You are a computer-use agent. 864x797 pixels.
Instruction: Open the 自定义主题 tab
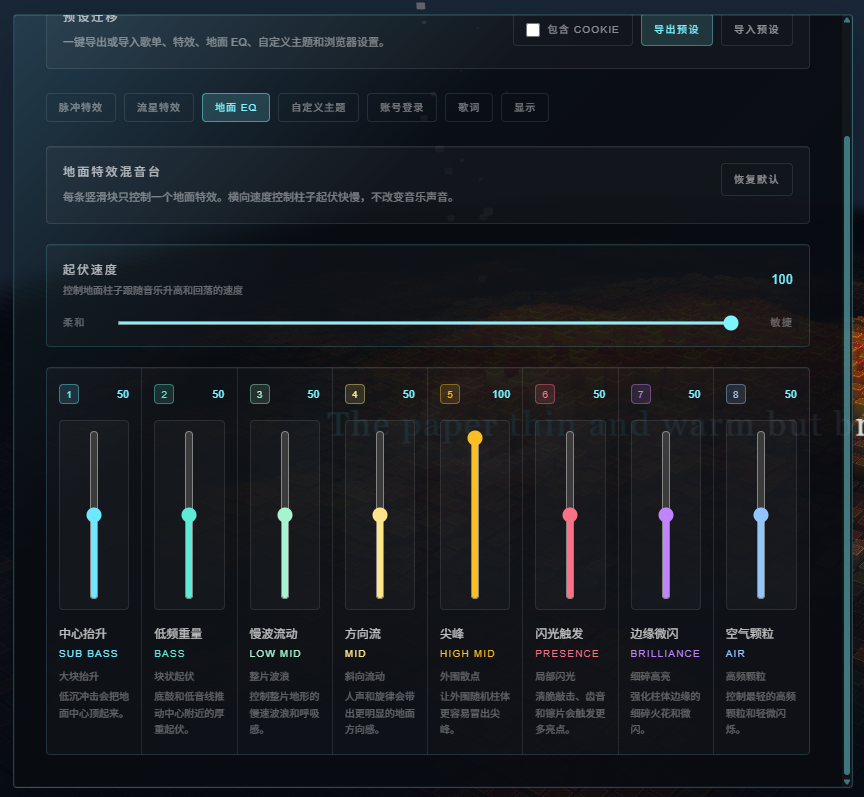click(318, 107)
